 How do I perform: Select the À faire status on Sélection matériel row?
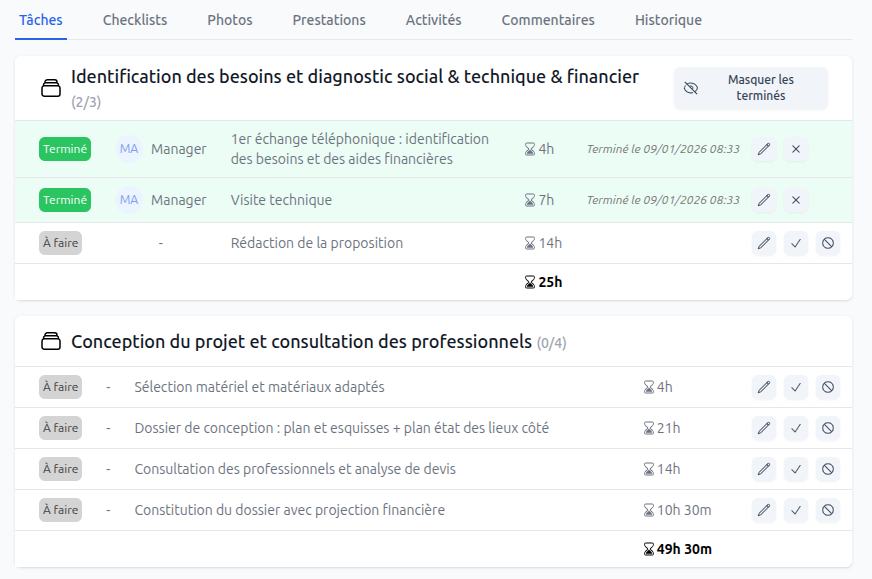pyautogui.click(x=59, y=386)
